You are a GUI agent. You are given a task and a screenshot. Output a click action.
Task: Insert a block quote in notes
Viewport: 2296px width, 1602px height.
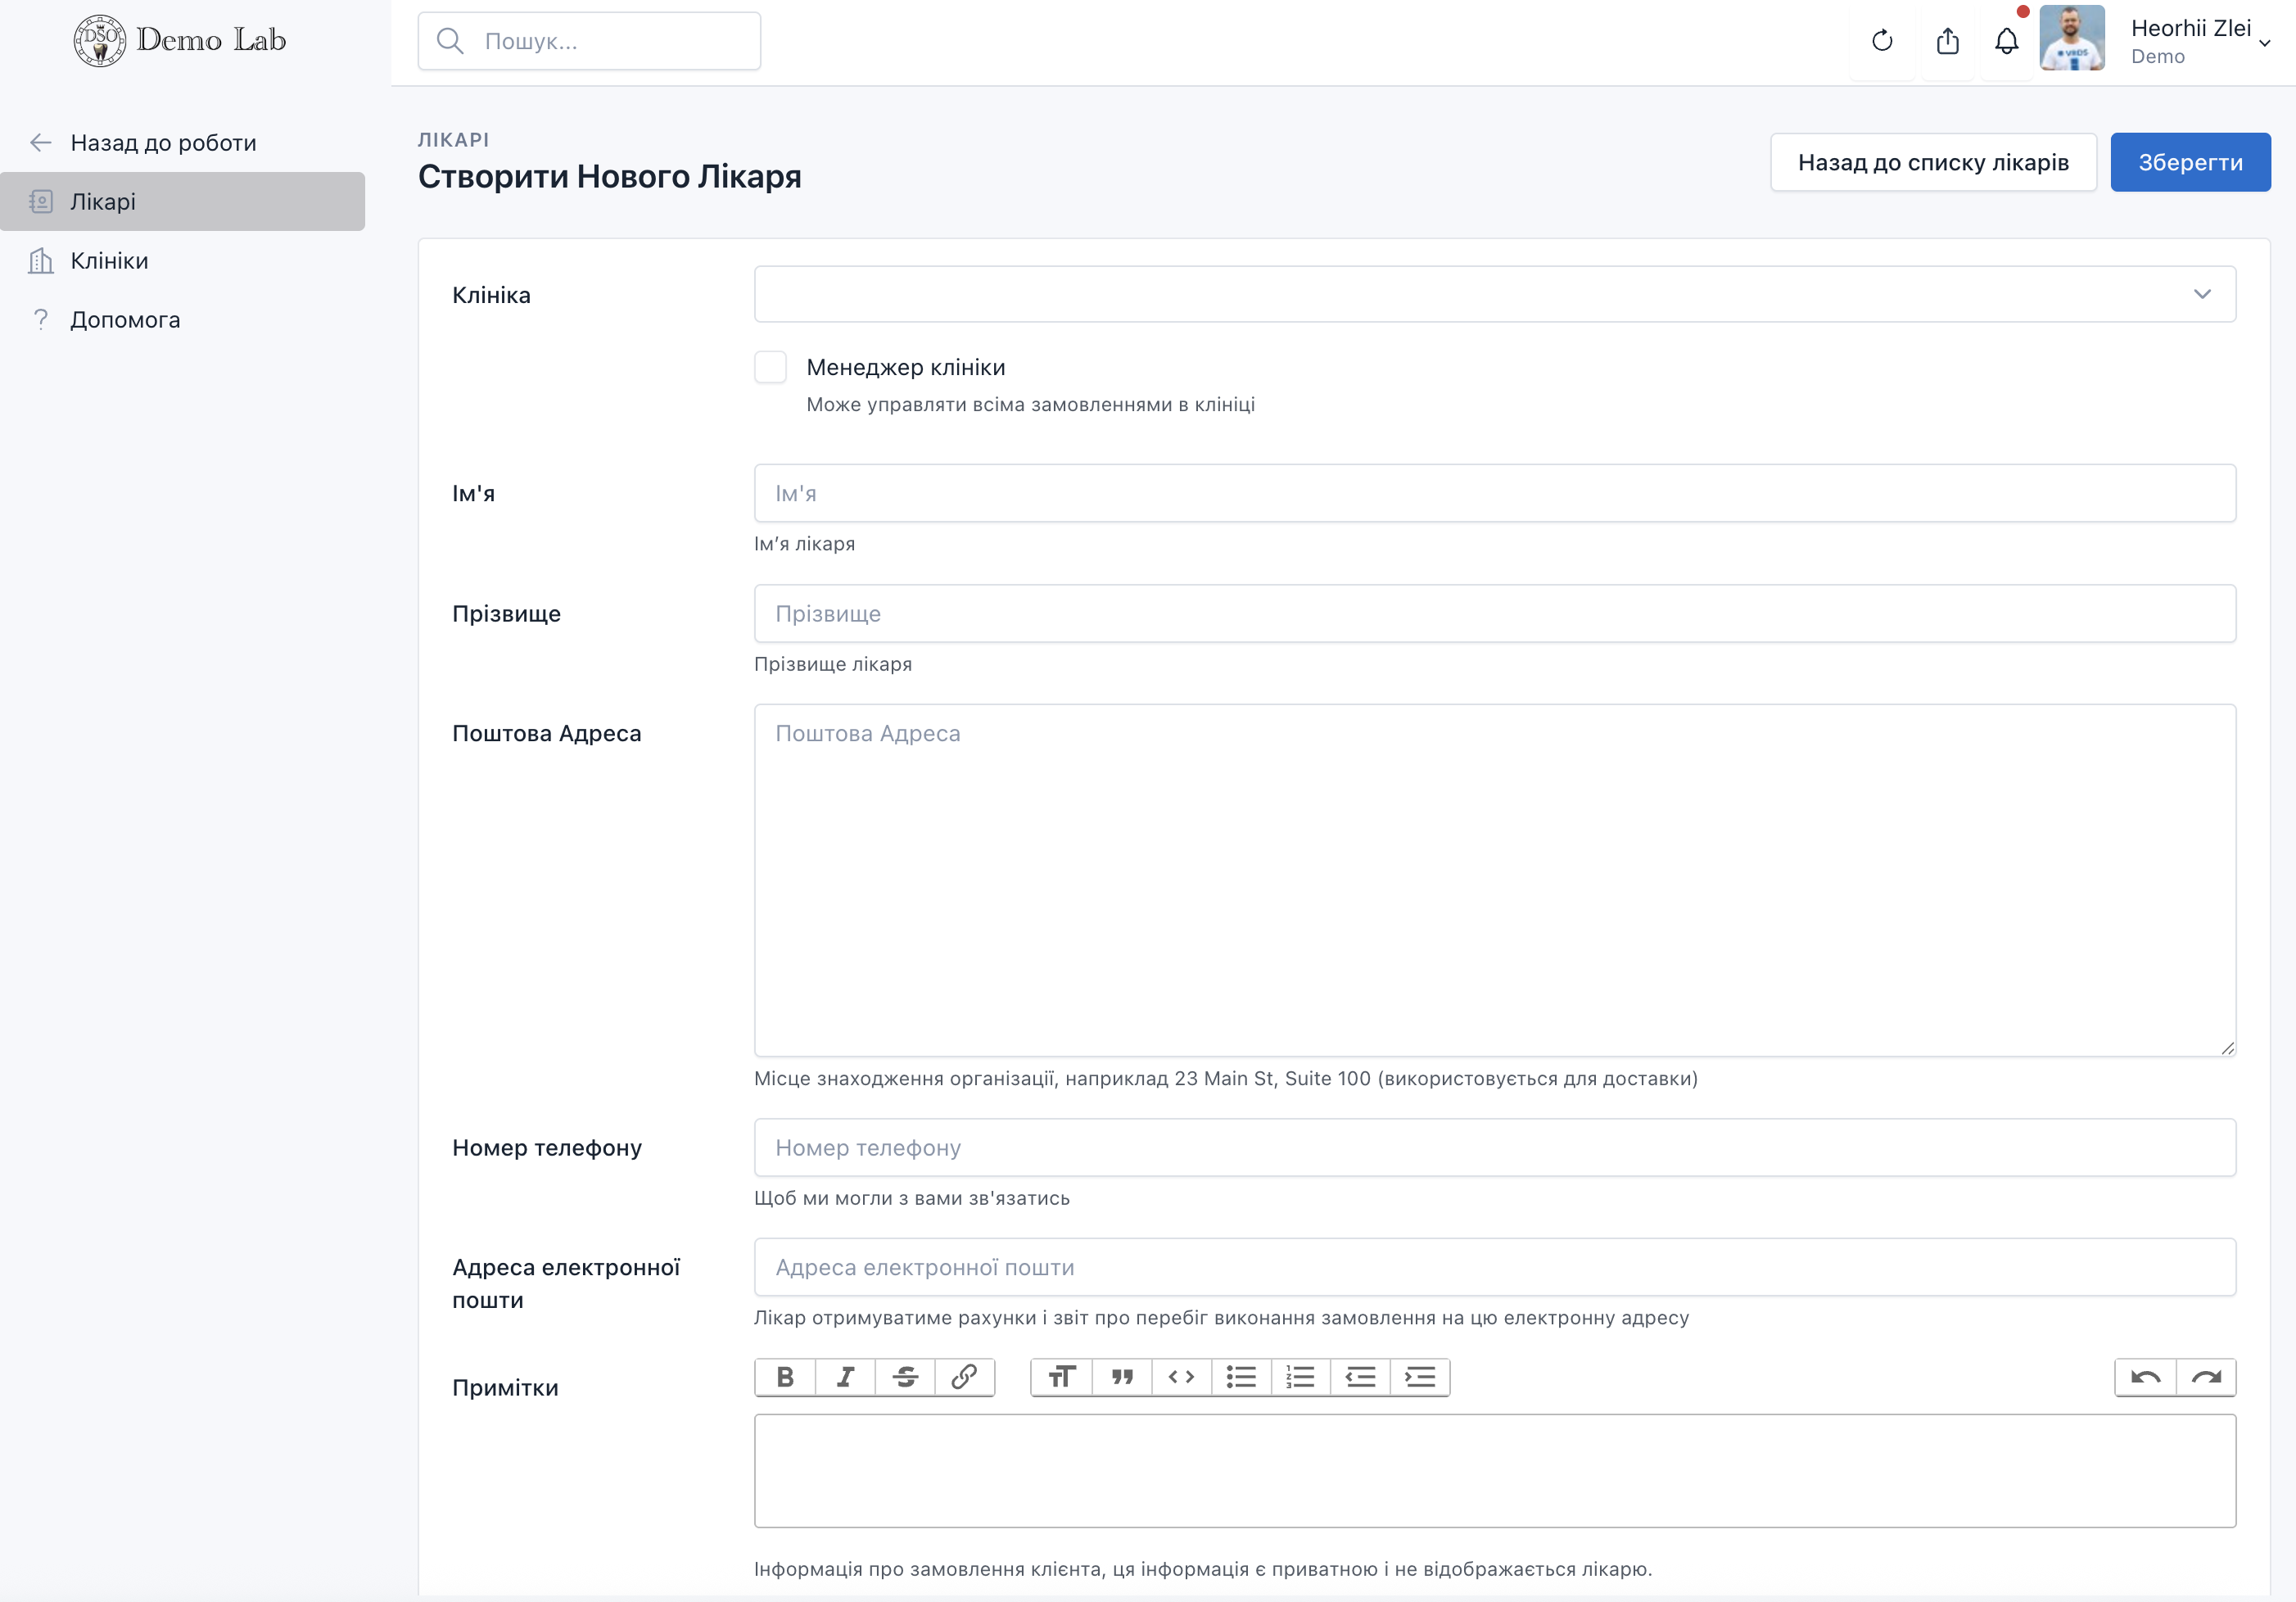coord(1122,1377)
